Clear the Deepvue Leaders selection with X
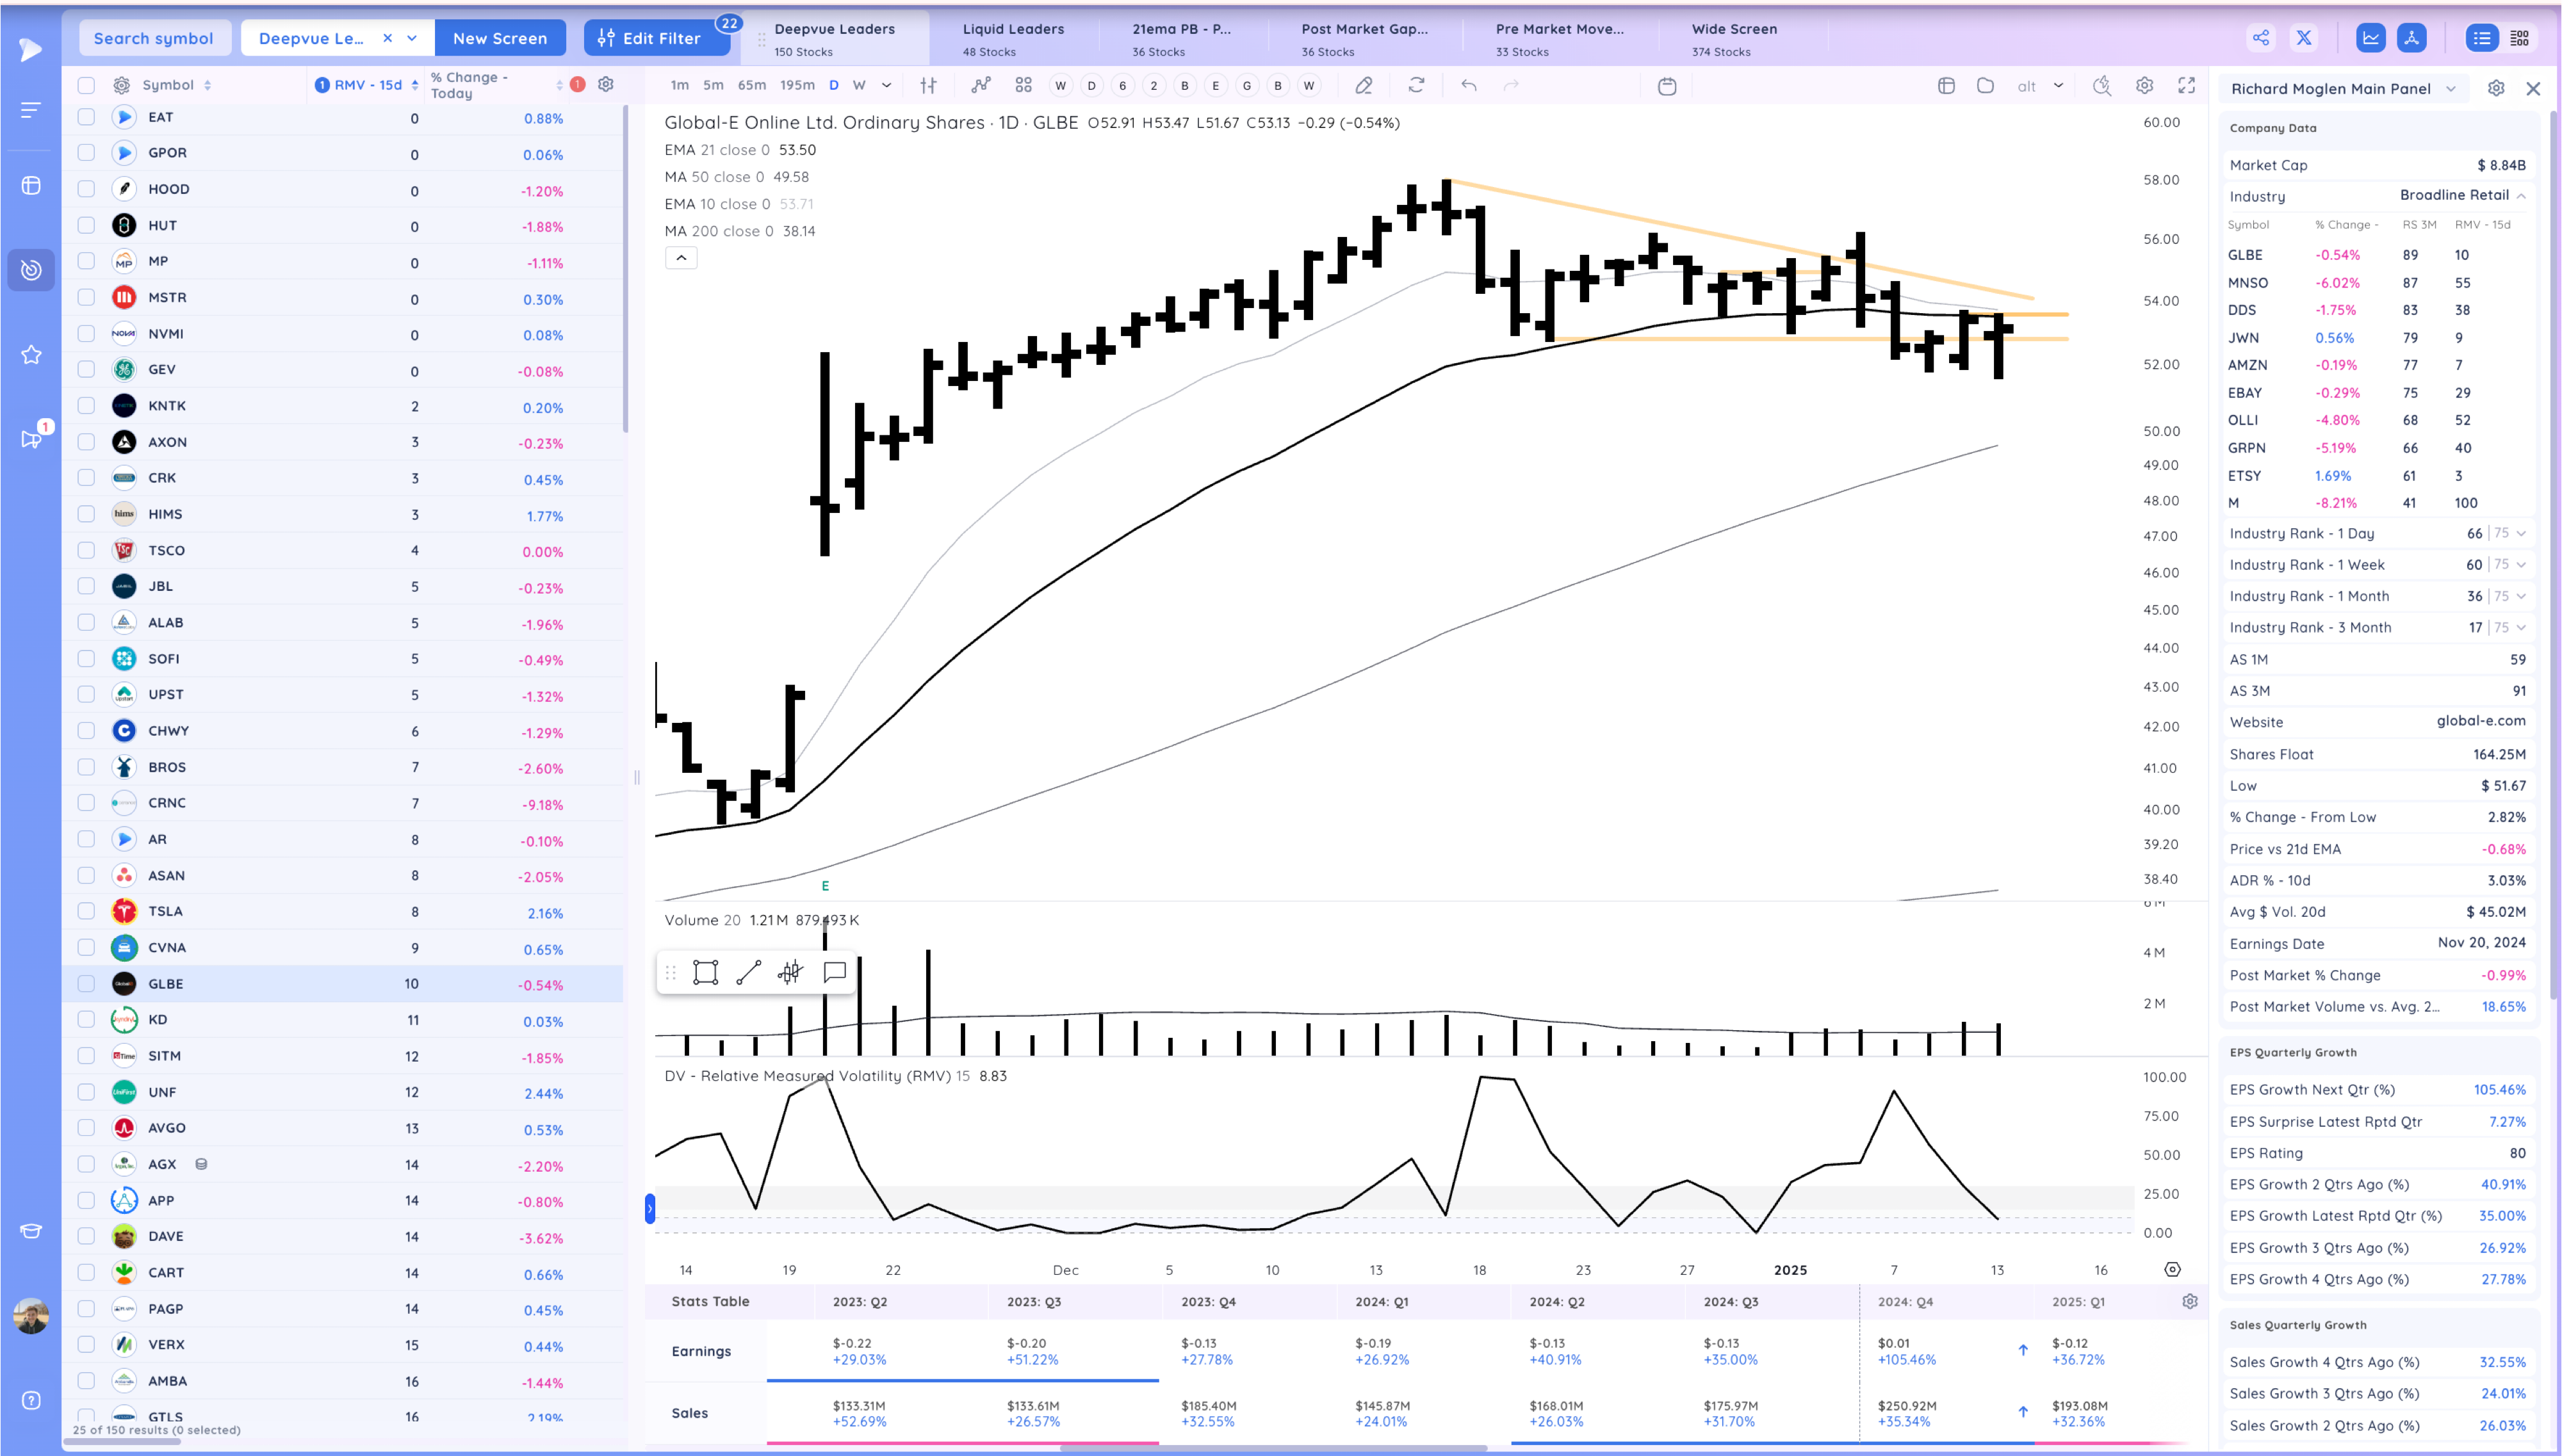This screenshot has width=2562, height=1456. click(387, 38)
